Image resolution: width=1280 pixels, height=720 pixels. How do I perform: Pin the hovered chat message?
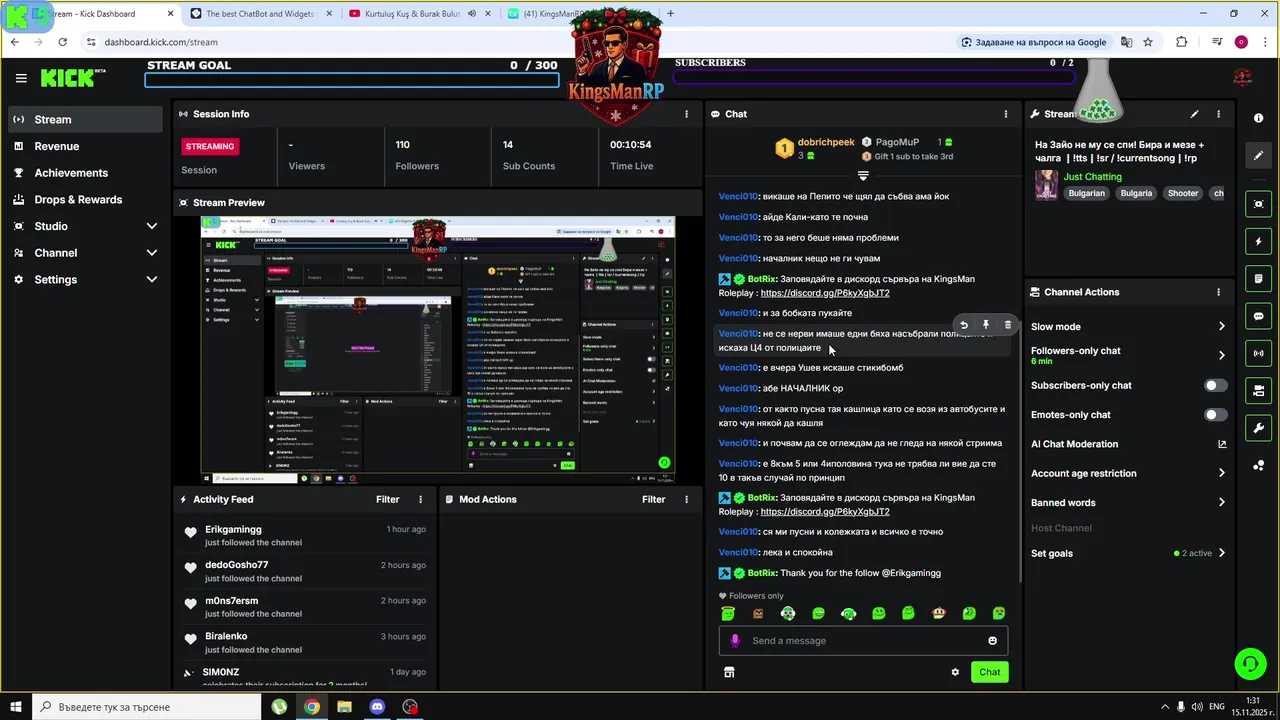point(986,325)
